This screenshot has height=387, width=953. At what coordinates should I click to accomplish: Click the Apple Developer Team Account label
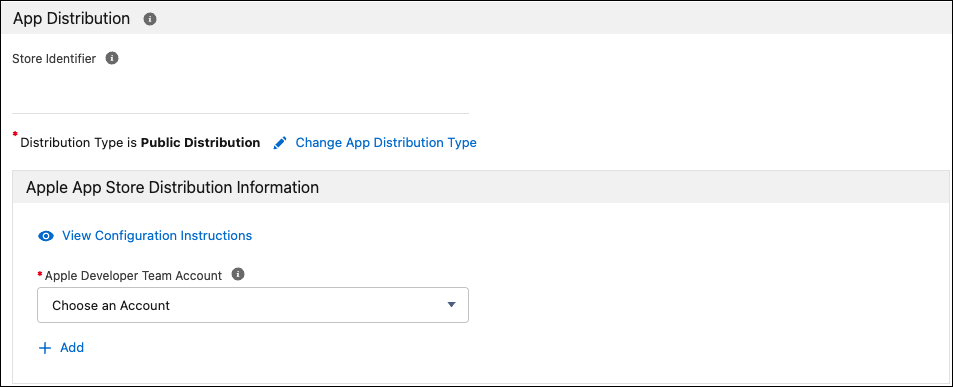tap(134, 275)
